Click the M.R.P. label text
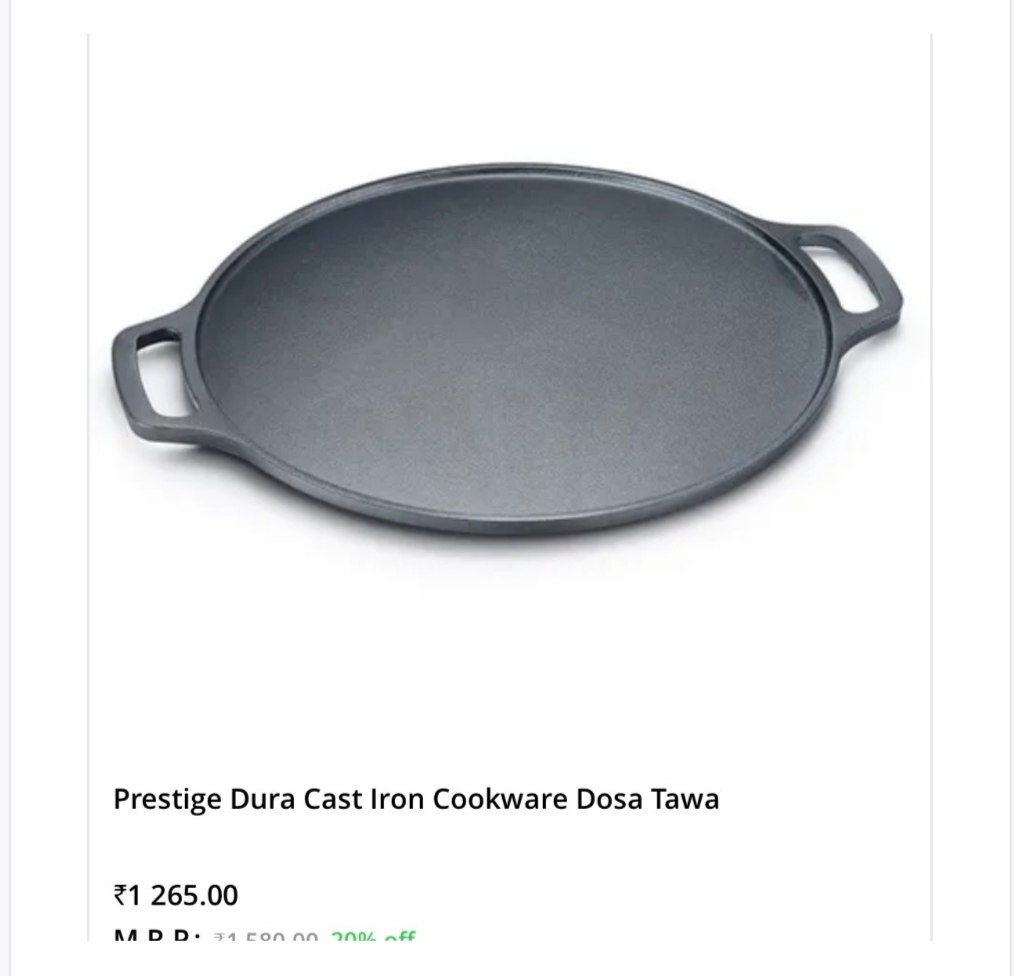The image size is (1014, 976). (x=157, y=935)
